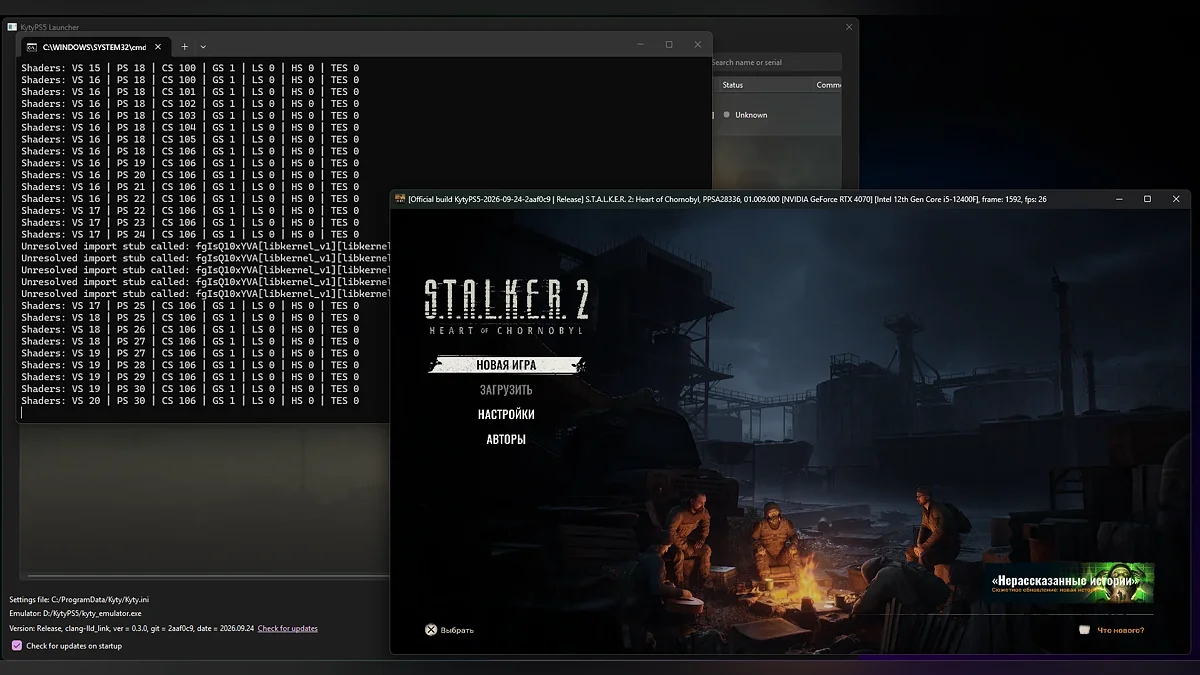Add a new terminal tab with plus
This screenshot has height=675, width=1200.
(184, 46)
